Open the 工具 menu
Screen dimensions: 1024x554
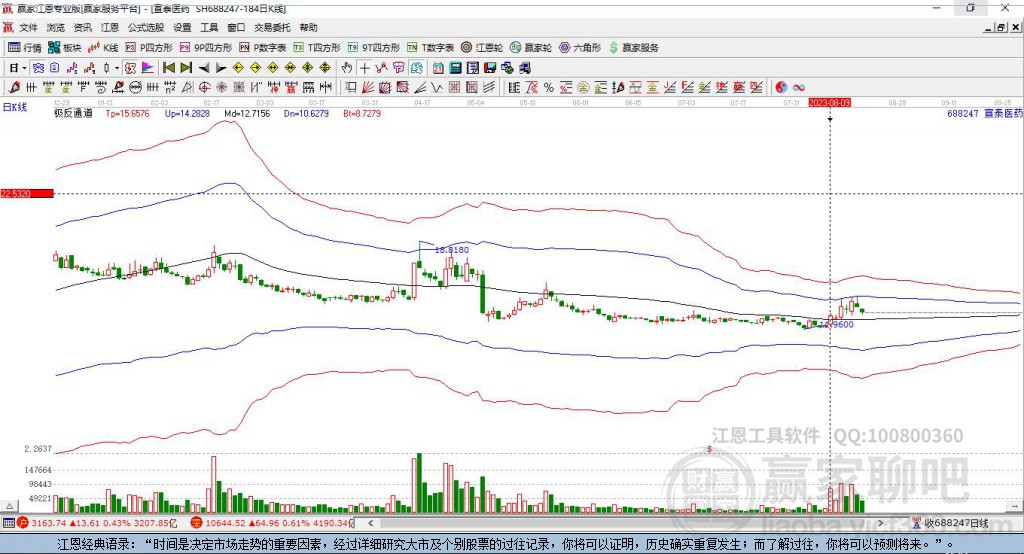click(209, 27)
